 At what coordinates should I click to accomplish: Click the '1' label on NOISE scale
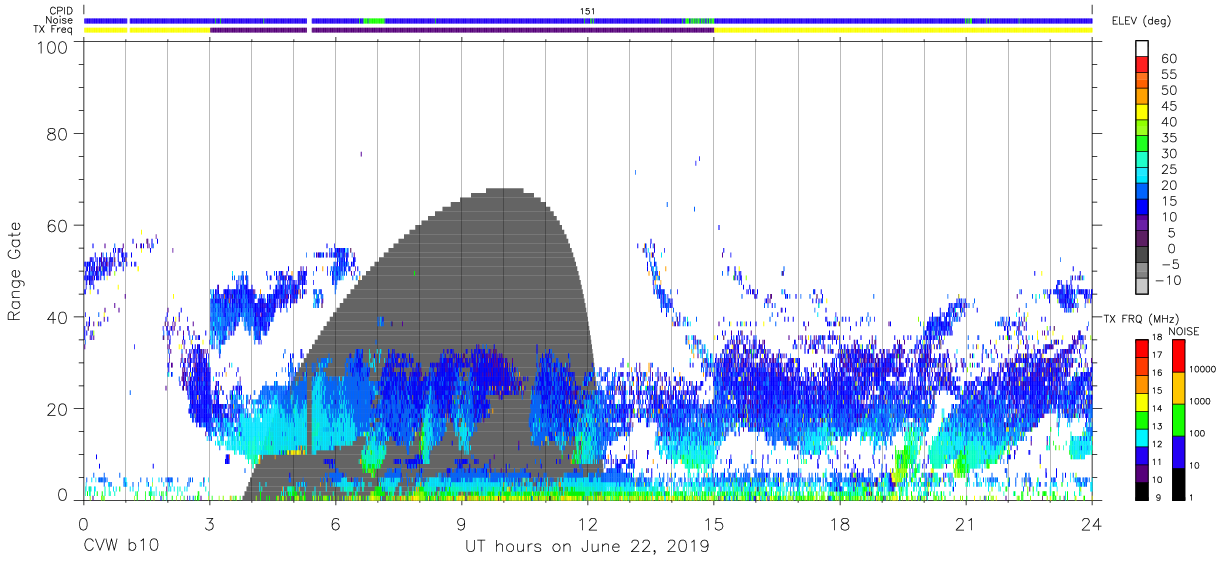(x=1190, y=497)
